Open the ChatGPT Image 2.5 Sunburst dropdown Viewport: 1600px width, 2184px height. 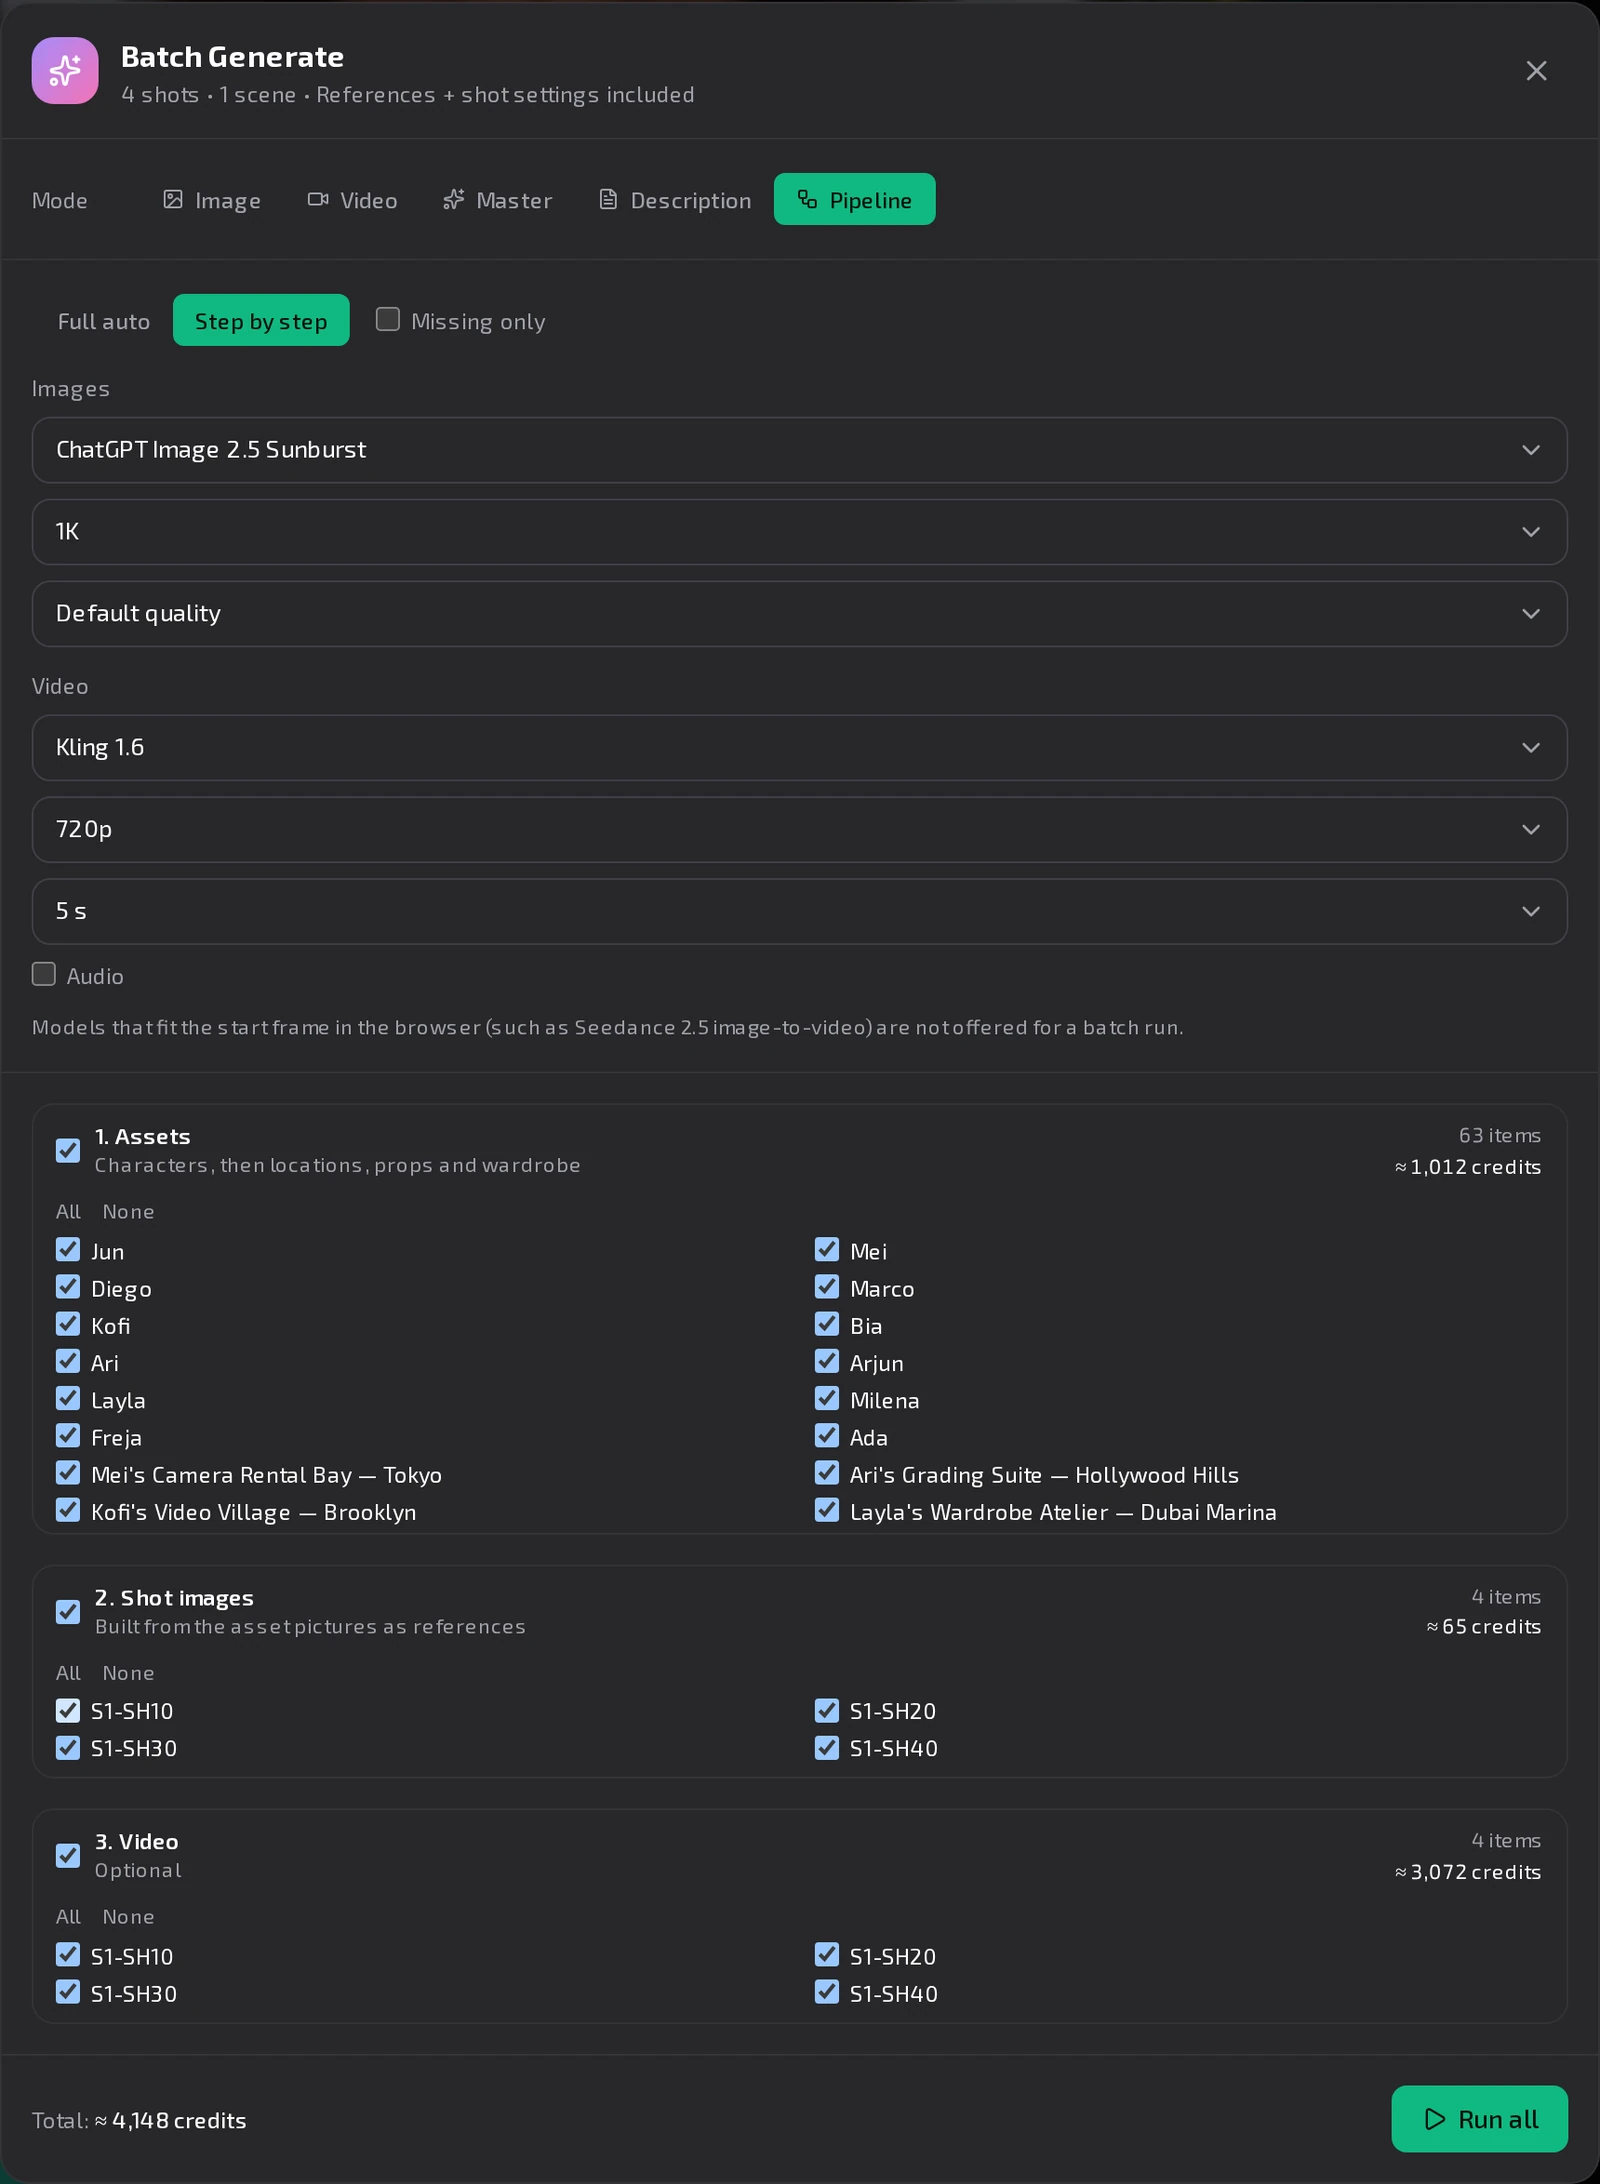point(799,450)
